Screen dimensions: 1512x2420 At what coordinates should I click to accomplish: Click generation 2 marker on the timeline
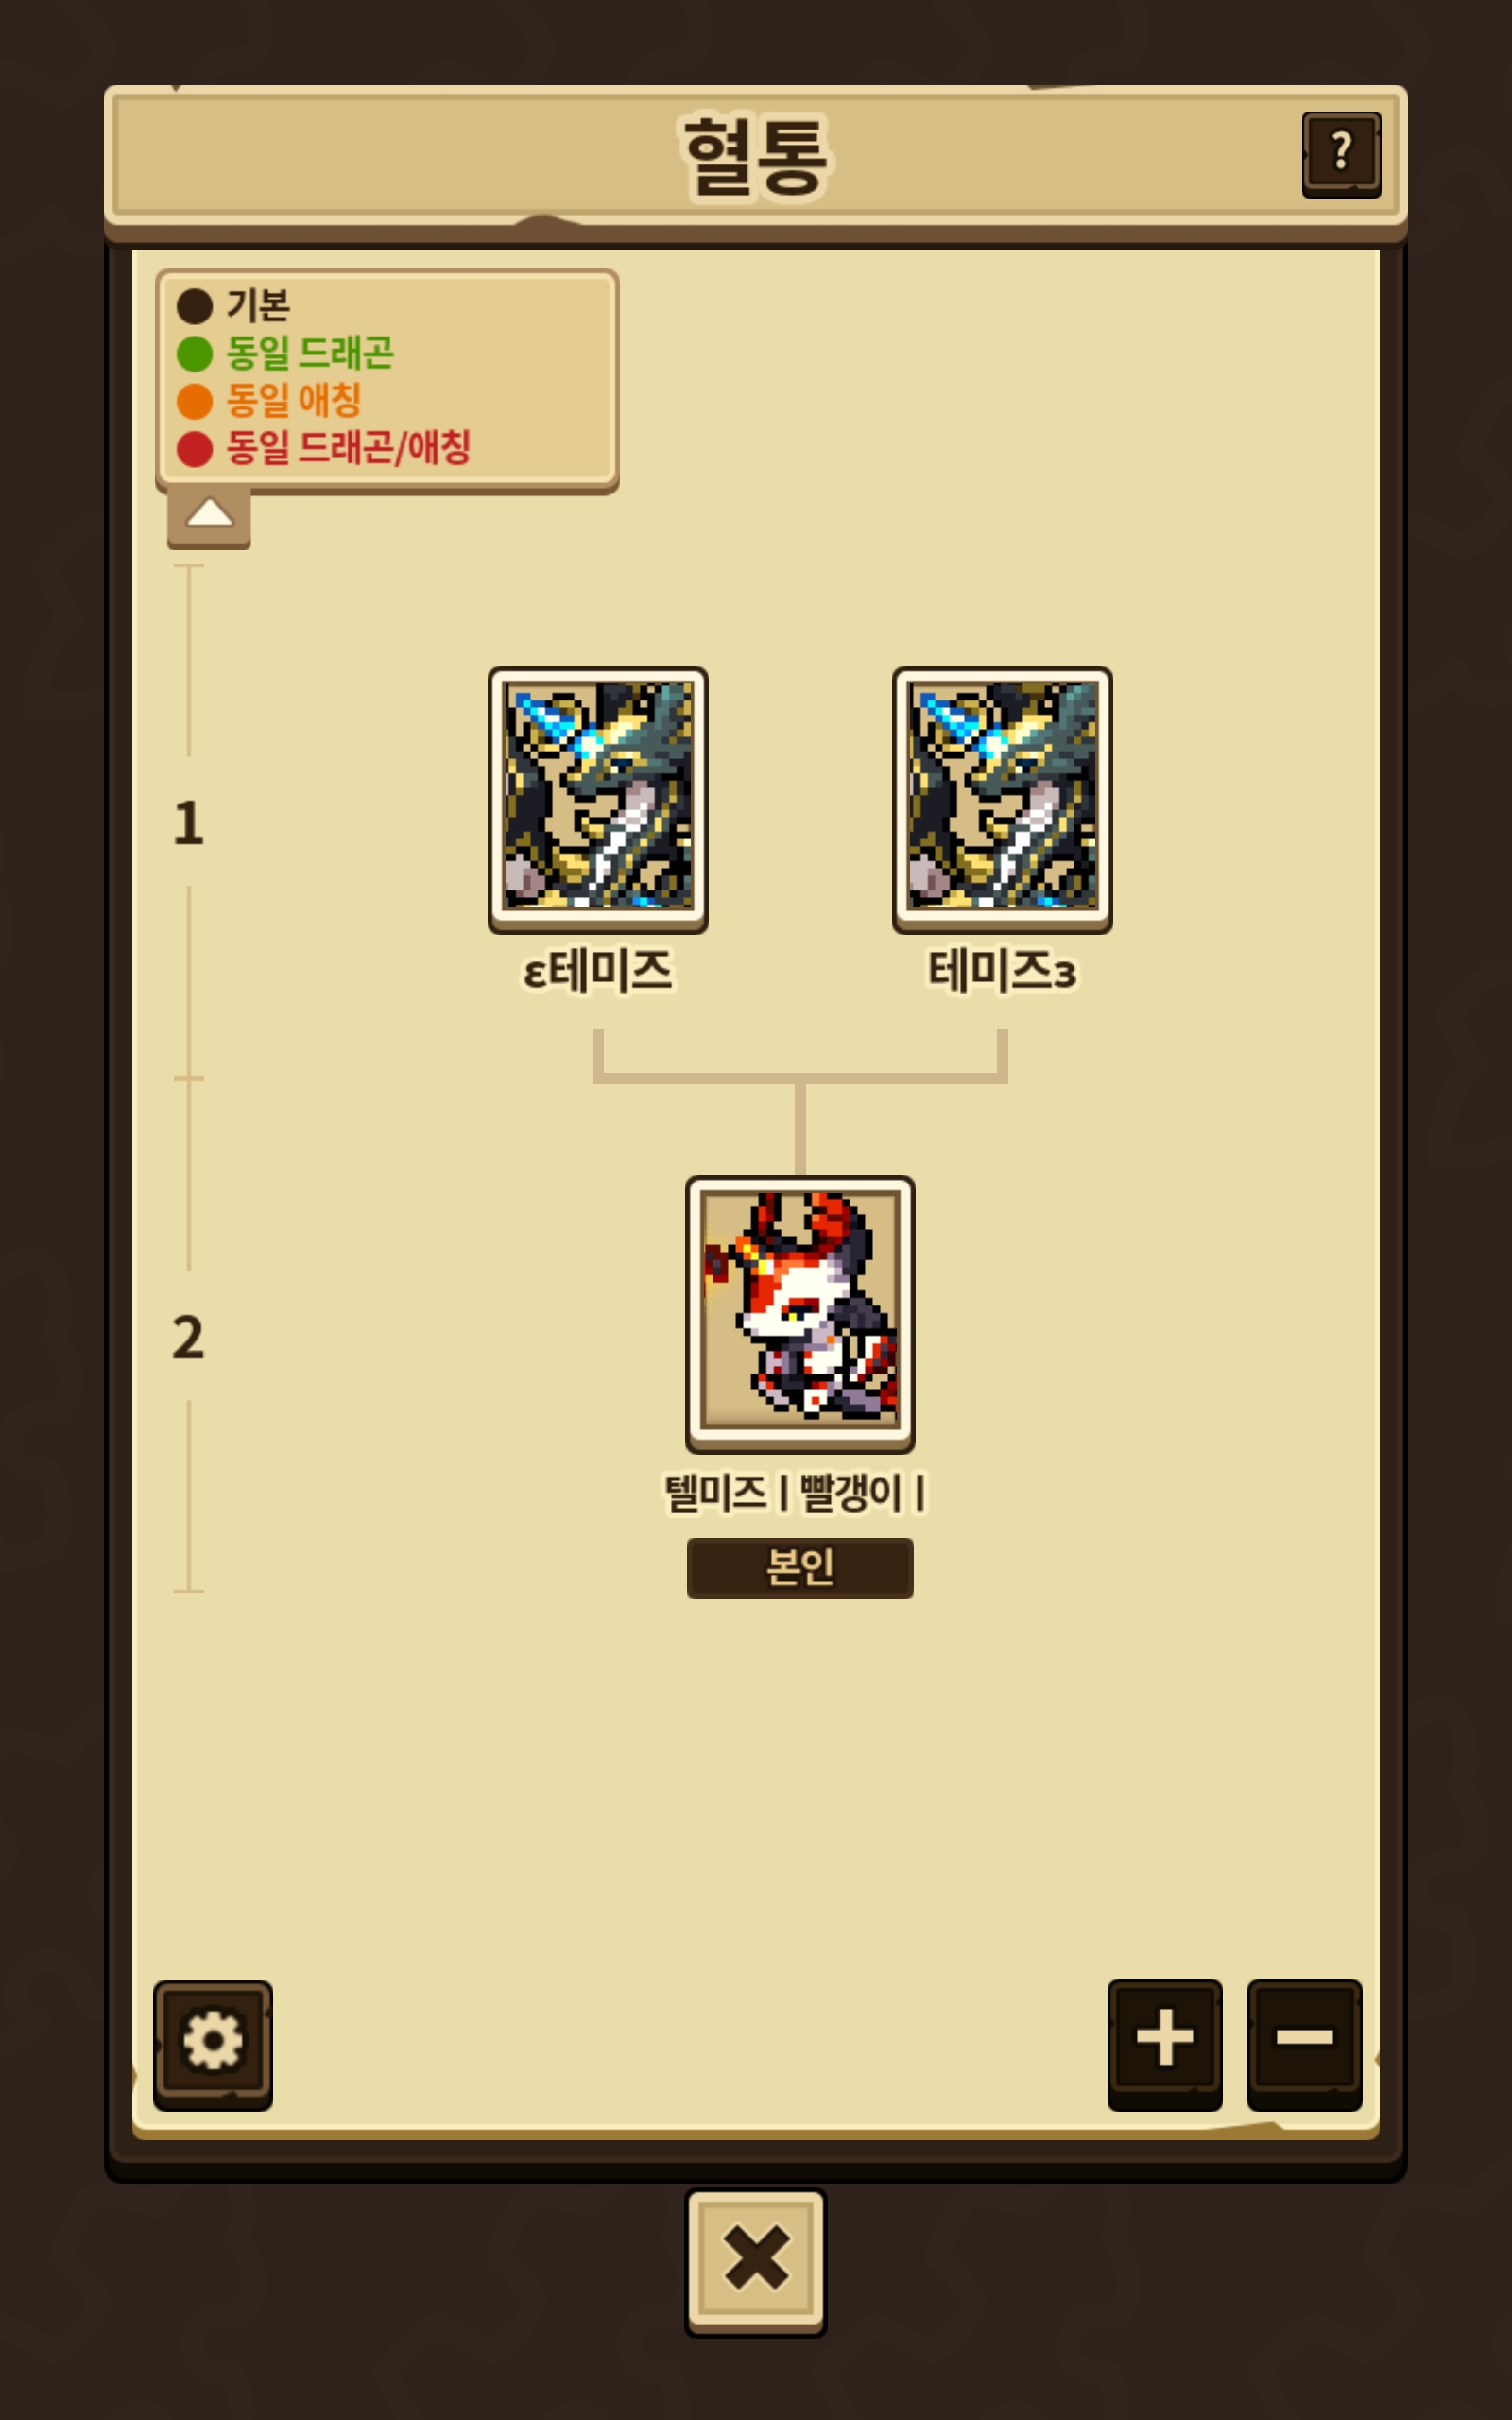[188, 1337]
